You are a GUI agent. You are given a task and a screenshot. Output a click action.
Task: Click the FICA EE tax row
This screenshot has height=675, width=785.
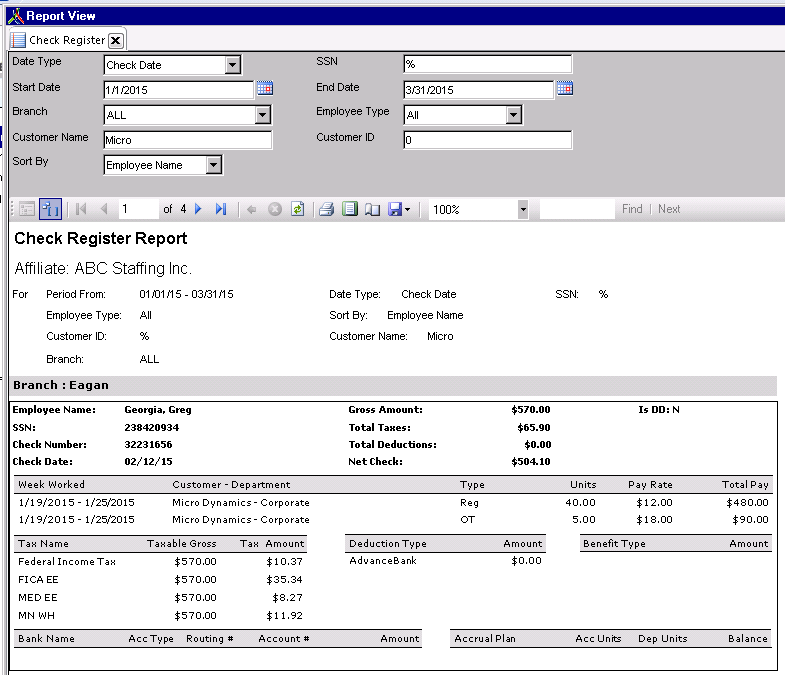click(160, 579)
